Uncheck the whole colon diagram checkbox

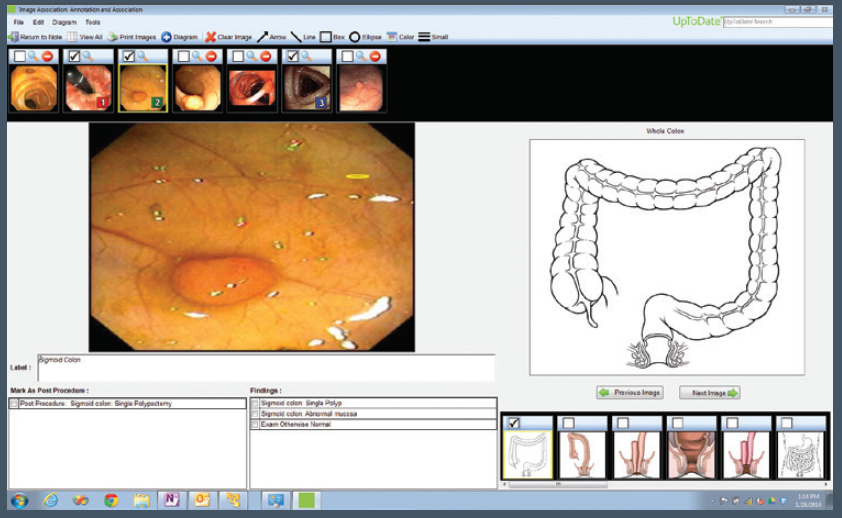(x=514, y=423)
